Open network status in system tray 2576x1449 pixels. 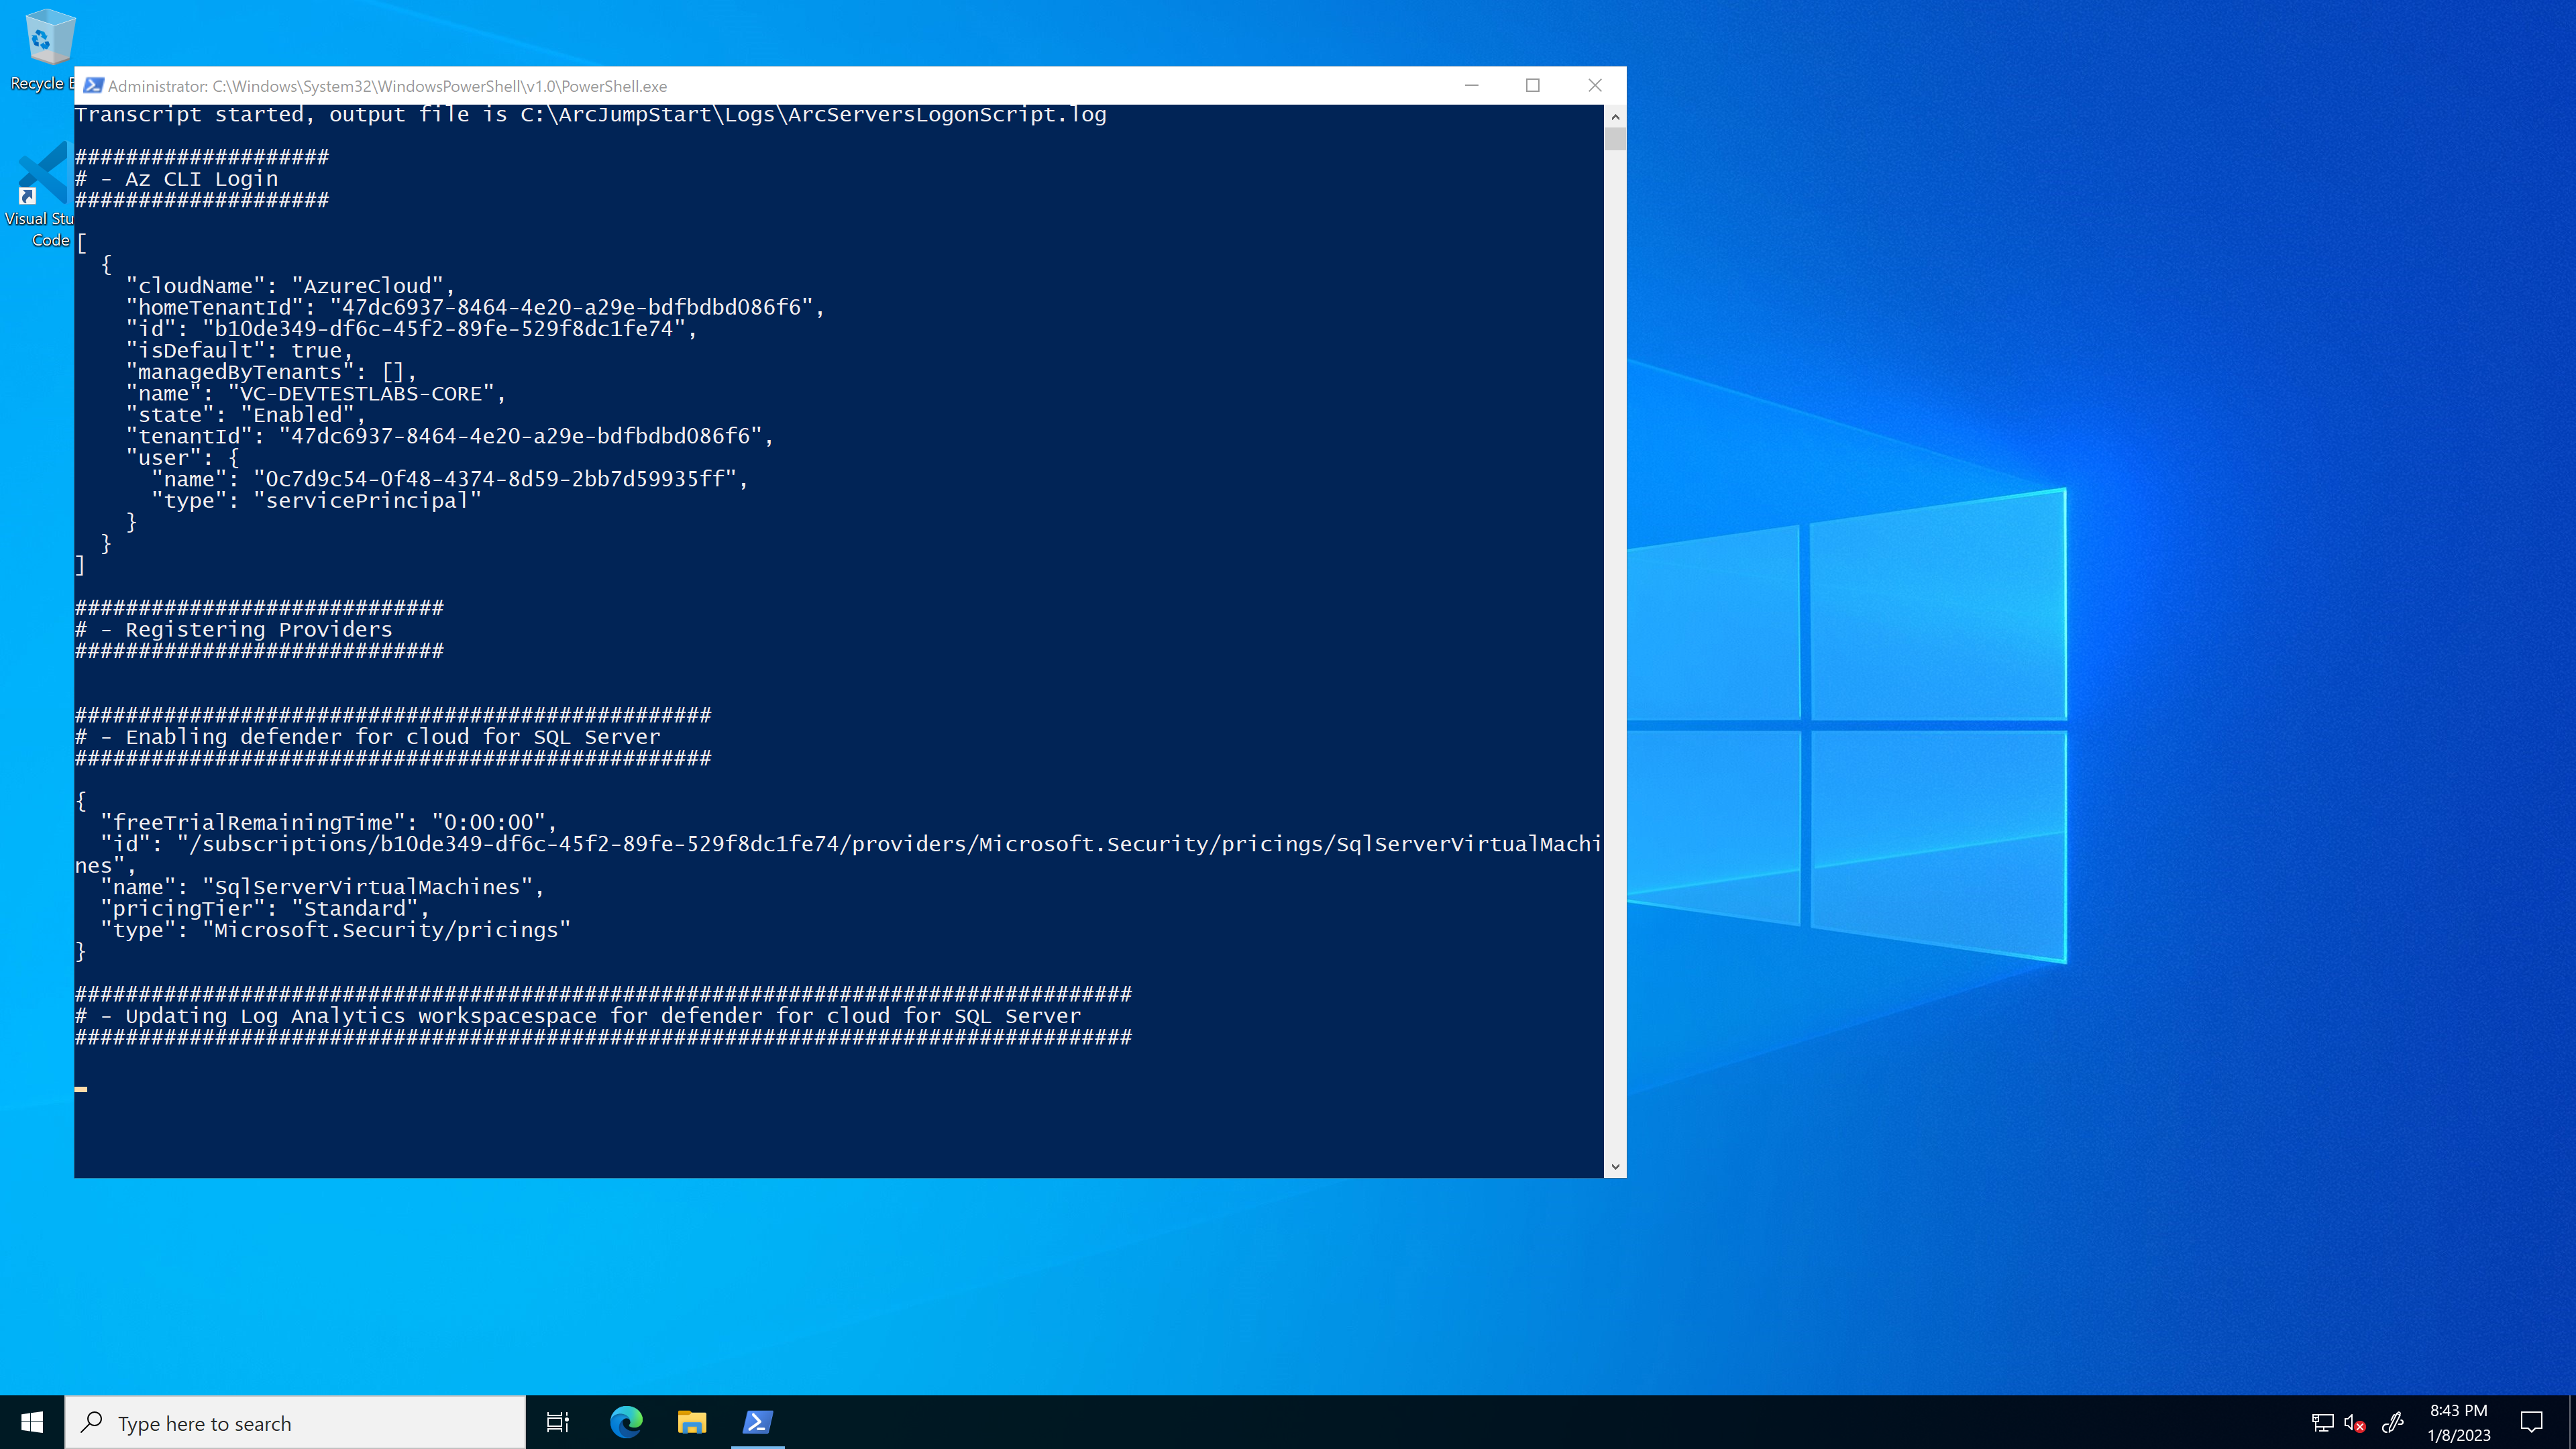[2322, 1423]
